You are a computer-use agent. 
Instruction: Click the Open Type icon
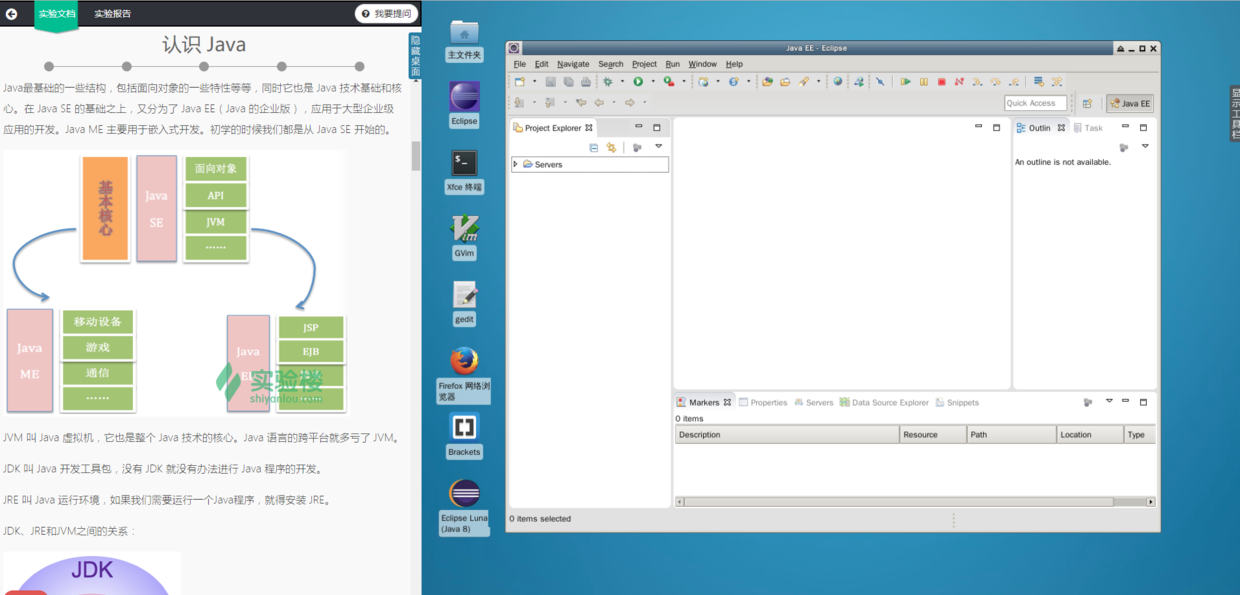767,82
